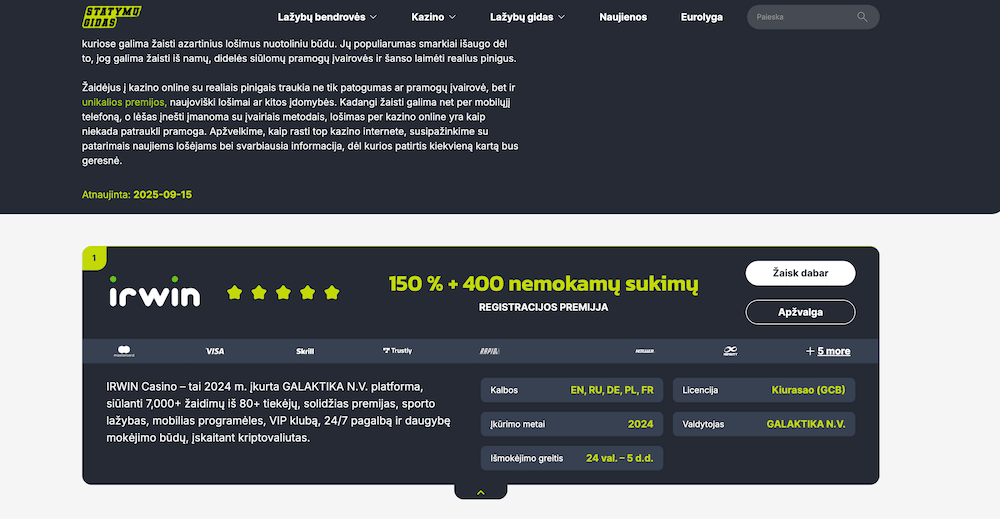The height and width of the screenshot is (519, 1000).
Task: Click the fifth rating star of irwin
Action: [332, 292]
